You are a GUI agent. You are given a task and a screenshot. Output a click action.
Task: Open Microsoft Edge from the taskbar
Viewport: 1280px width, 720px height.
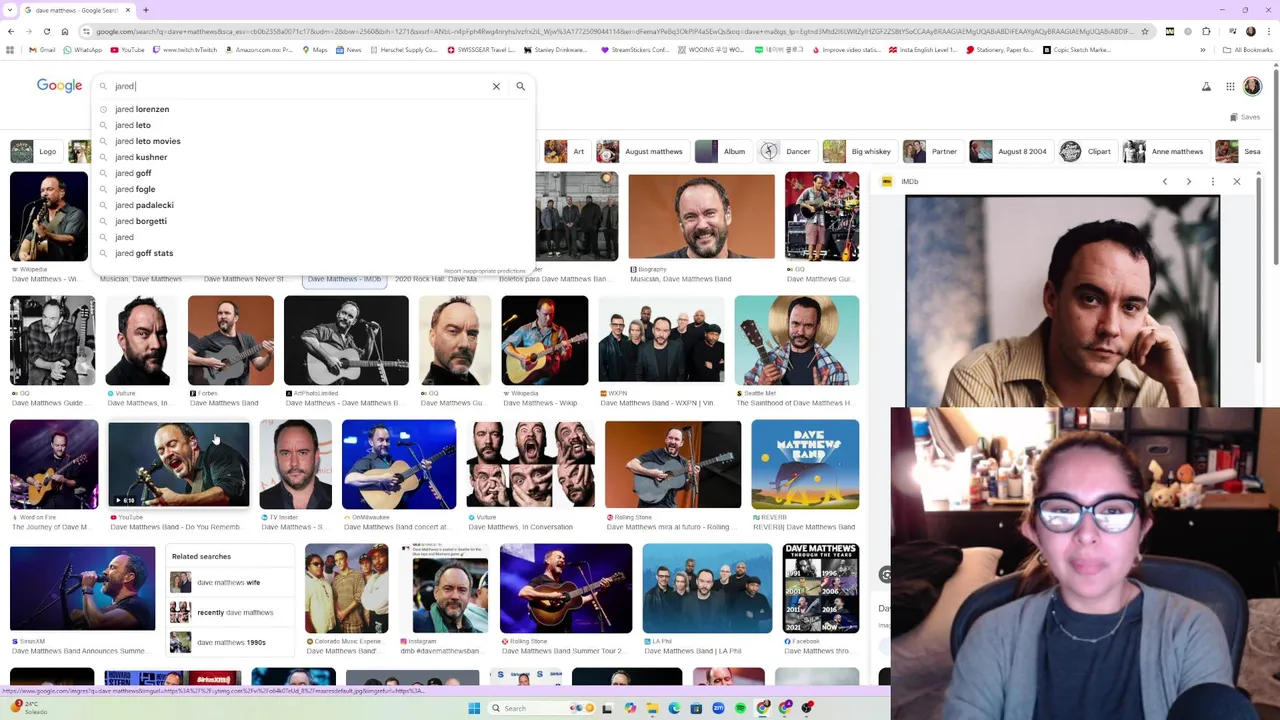tap(674, 708)
